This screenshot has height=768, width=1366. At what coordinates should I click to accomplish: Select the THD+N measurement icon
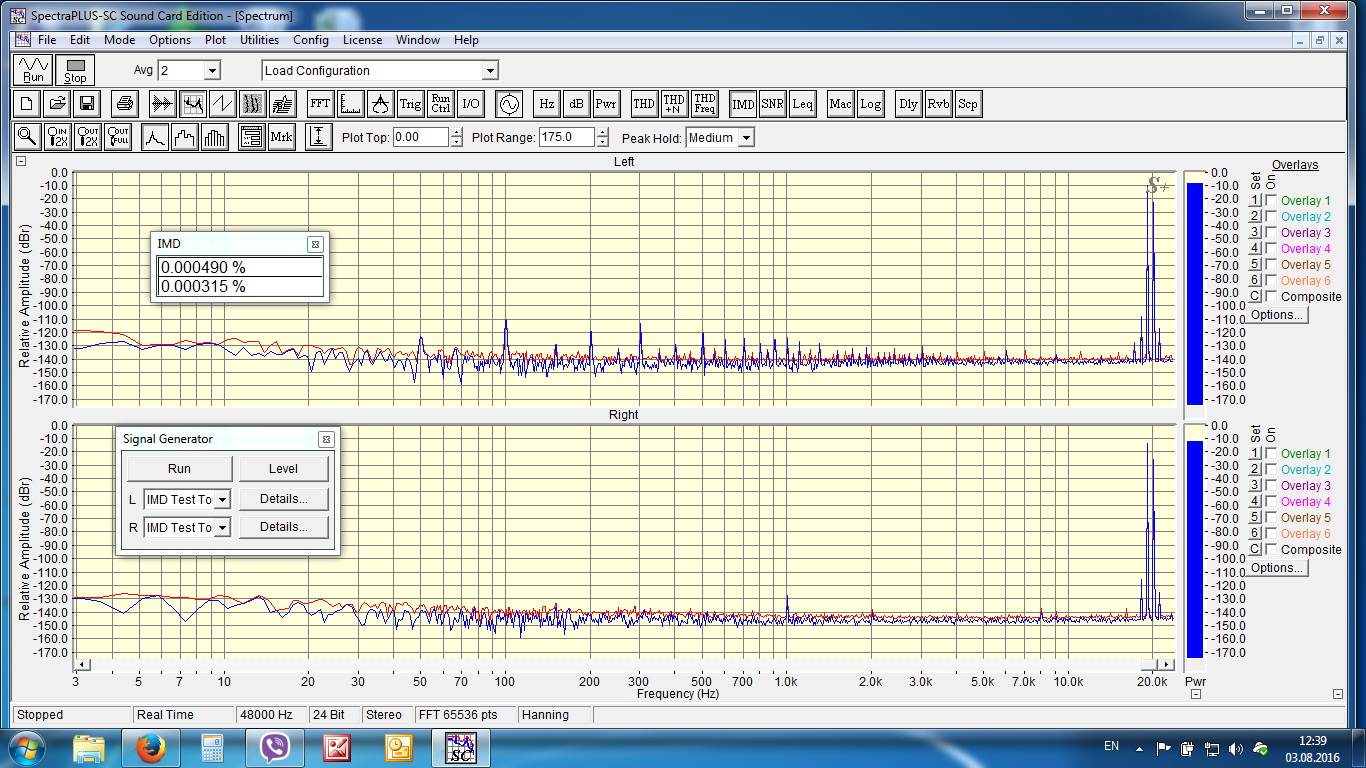pos(674,104)
